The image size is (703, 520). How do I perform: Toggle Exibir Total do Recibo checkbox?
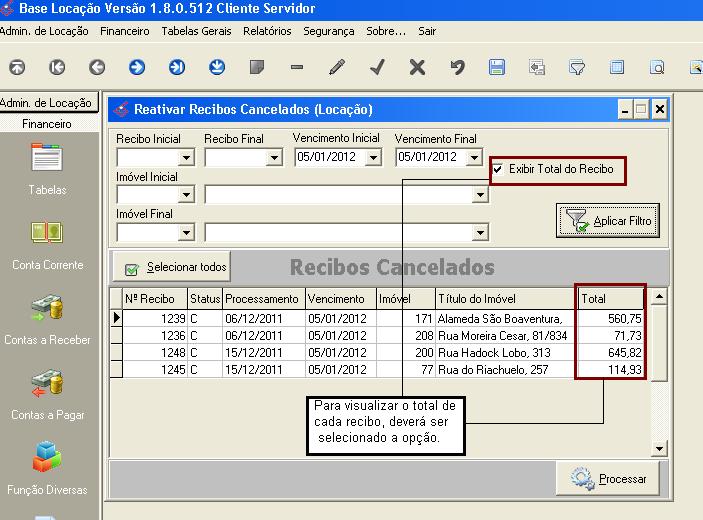coord(498,170)
